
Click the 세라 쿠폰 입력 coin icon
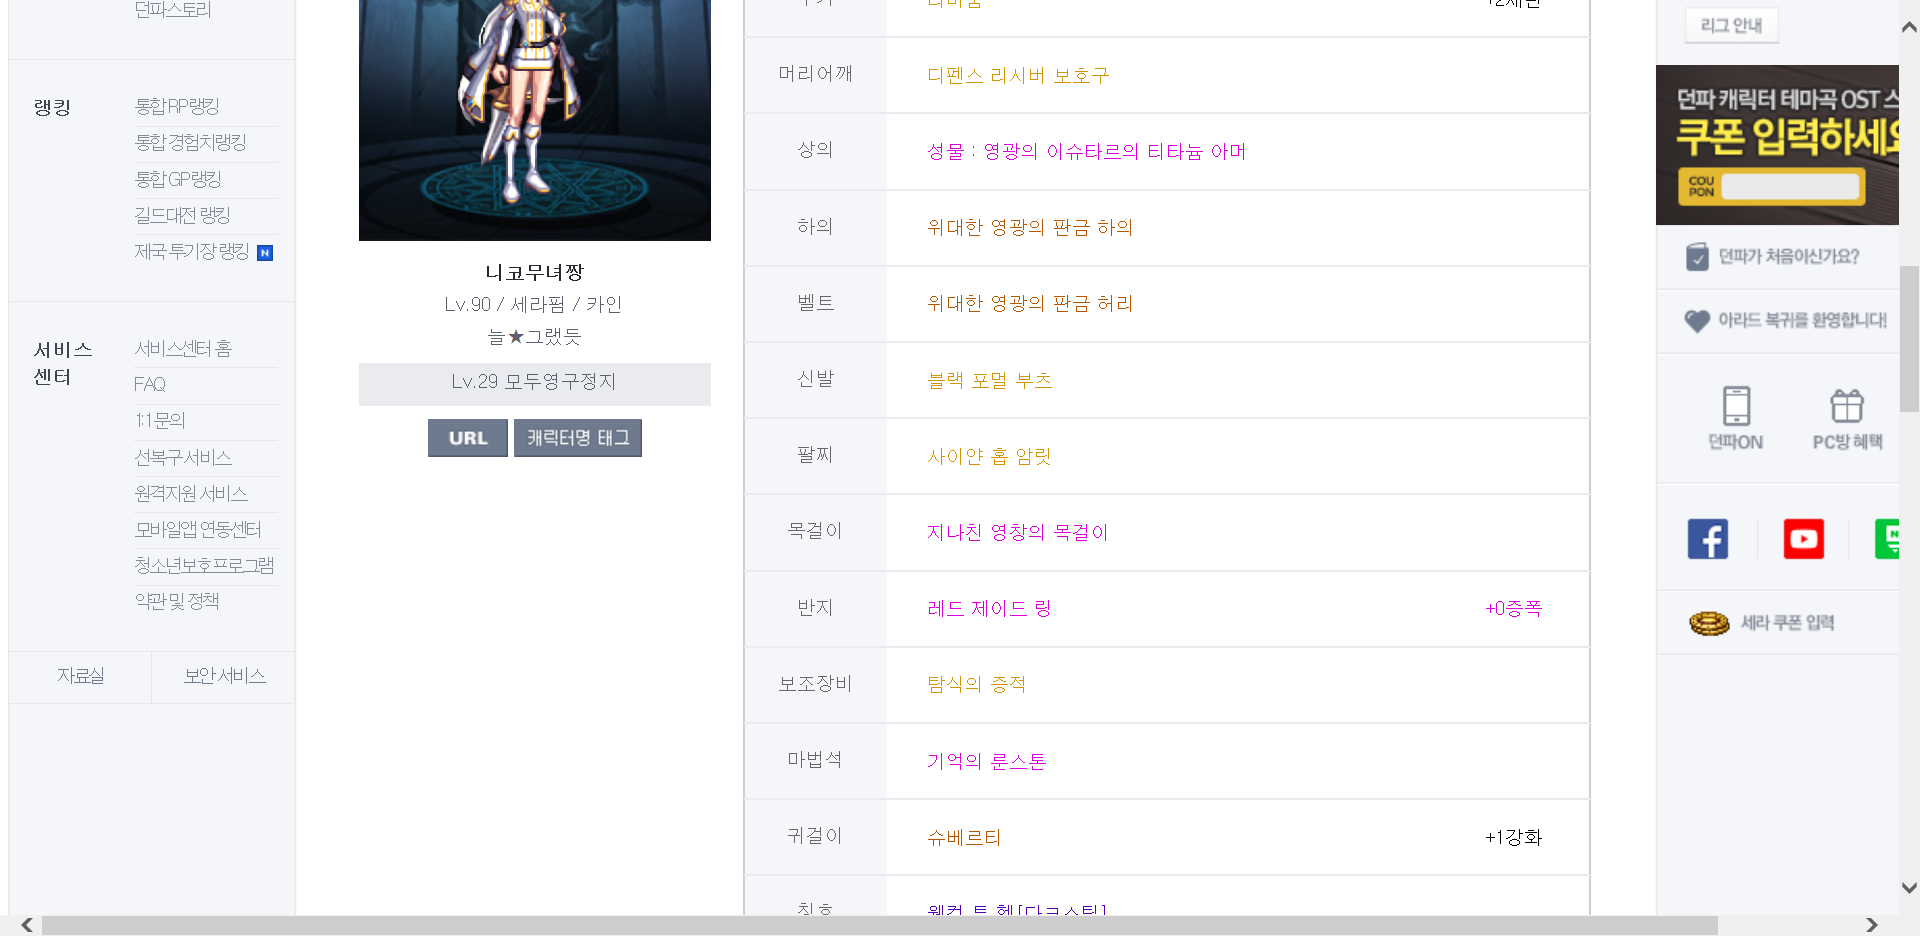coord(1709,623)
